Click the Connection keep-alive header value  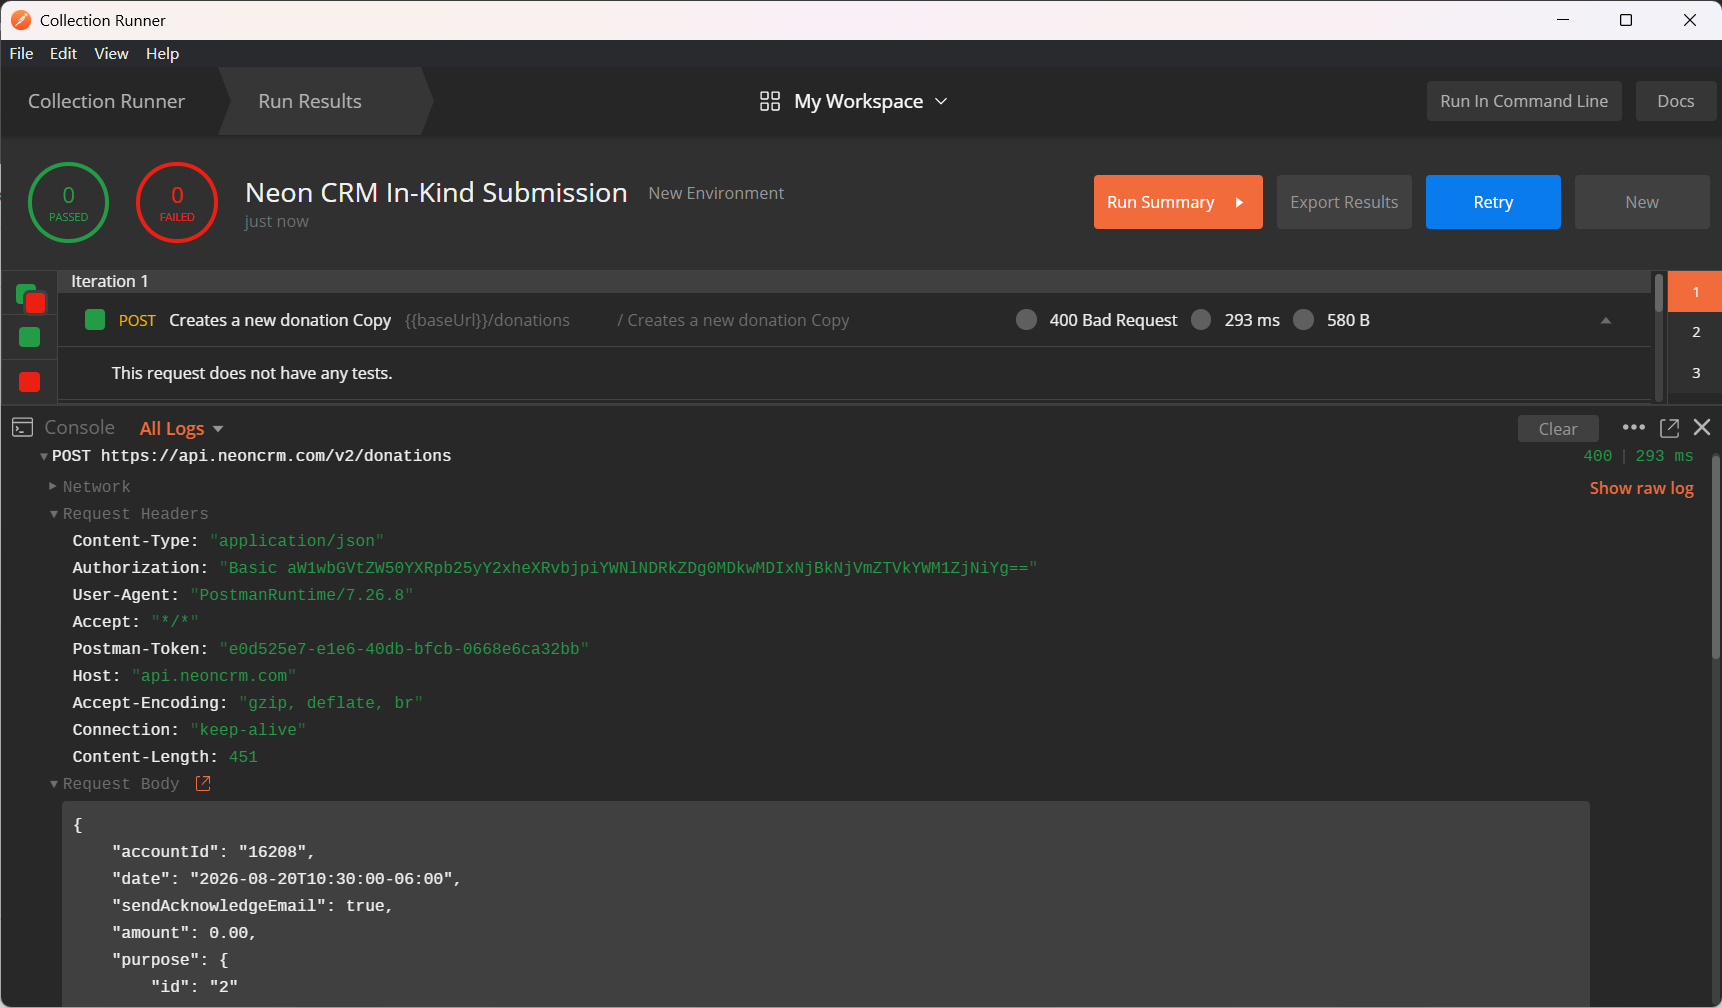248,730
